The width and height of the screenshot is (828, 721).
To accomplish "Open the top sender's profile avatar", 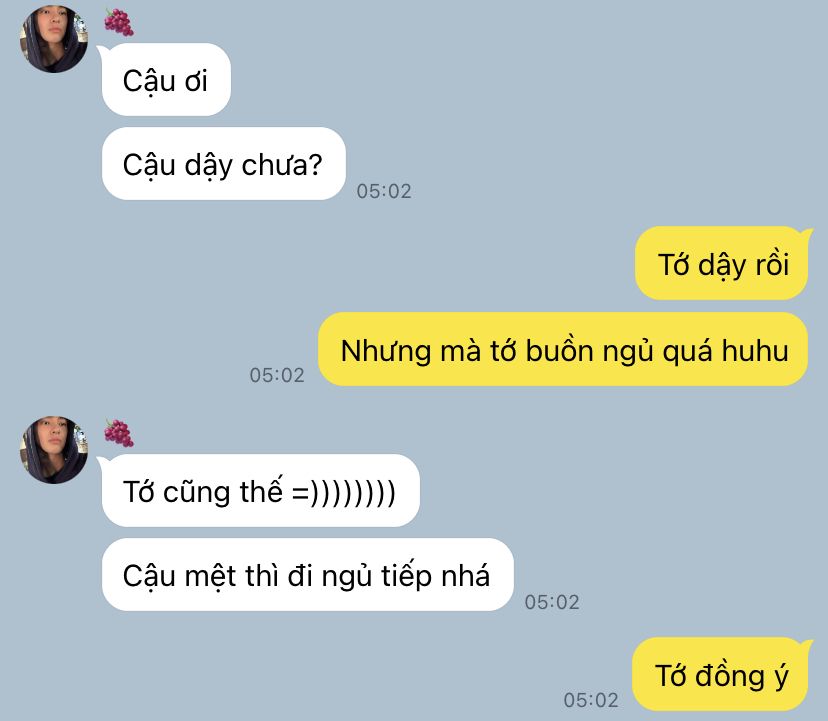I will tap(54, 39).
